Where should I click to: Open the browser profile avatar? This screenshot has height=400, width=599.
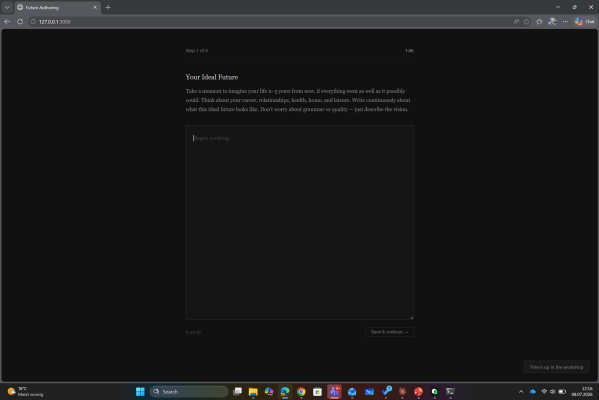tap(552, 22)
